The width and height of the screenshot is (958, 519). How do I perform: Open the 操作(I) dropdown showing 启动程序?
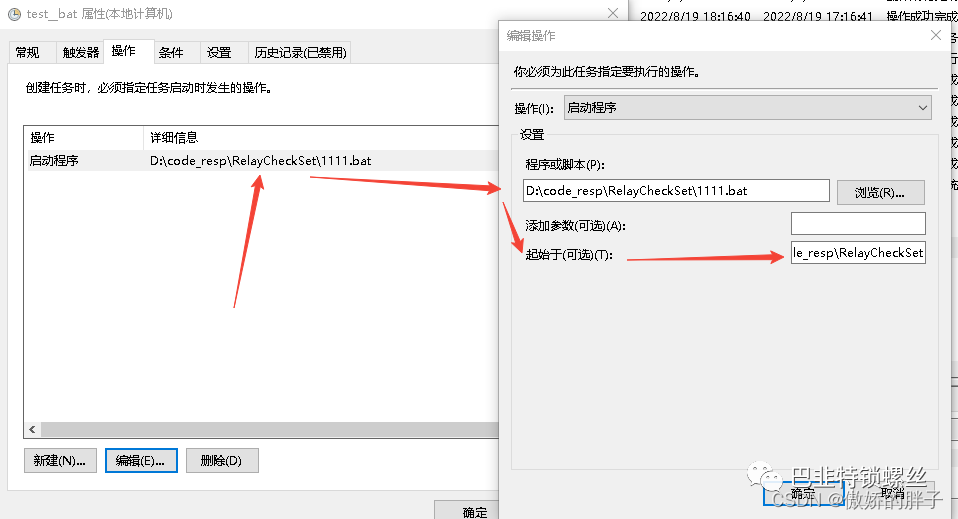pos(748,108)
